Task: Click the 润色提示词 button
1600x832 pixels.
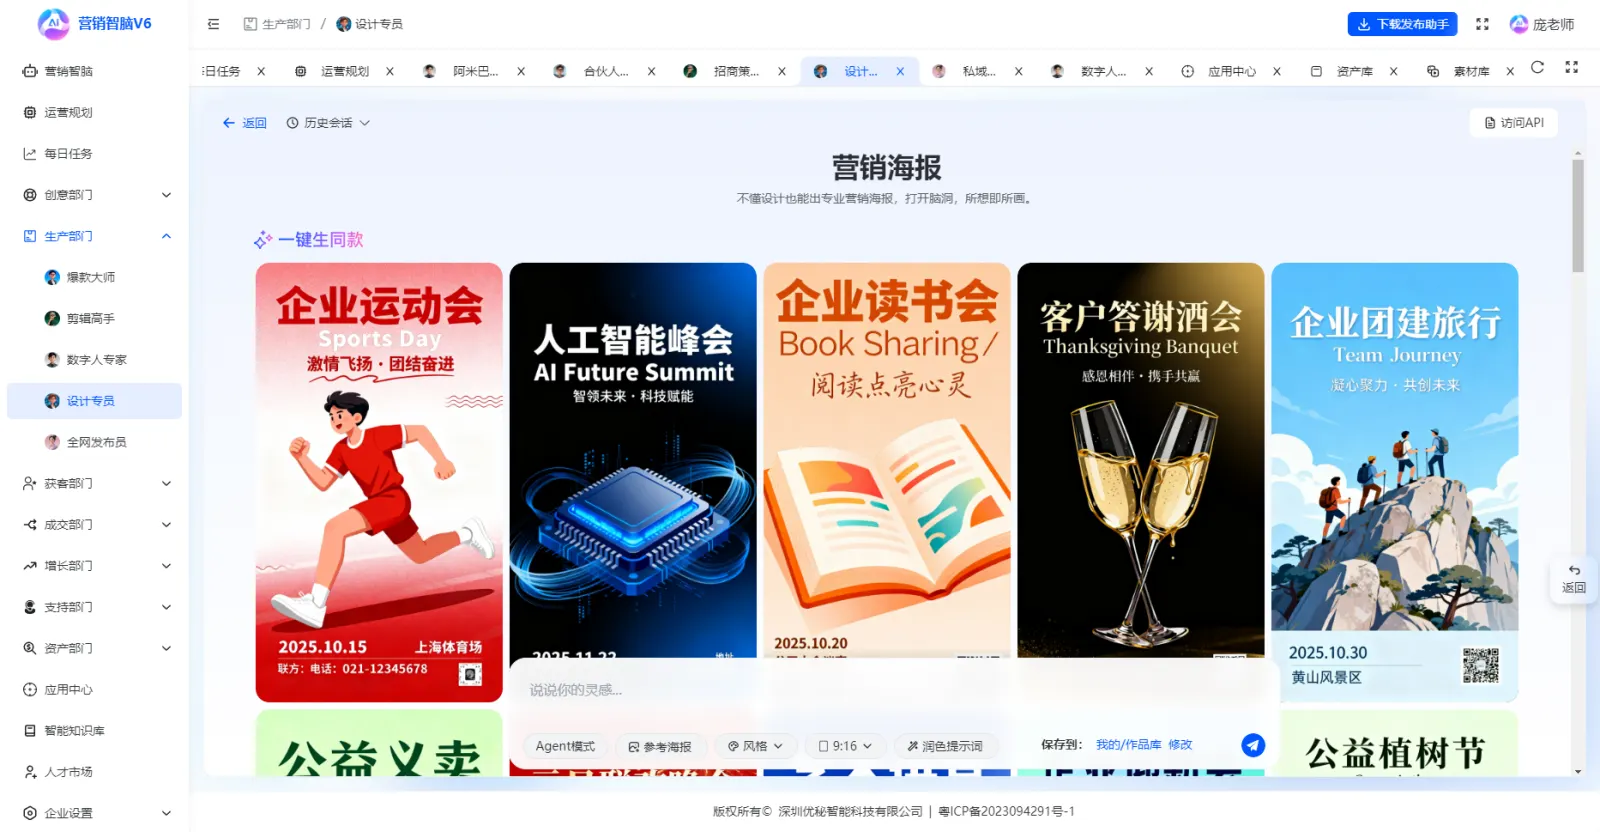Action: pyautogui.click(x=945, y=746)
